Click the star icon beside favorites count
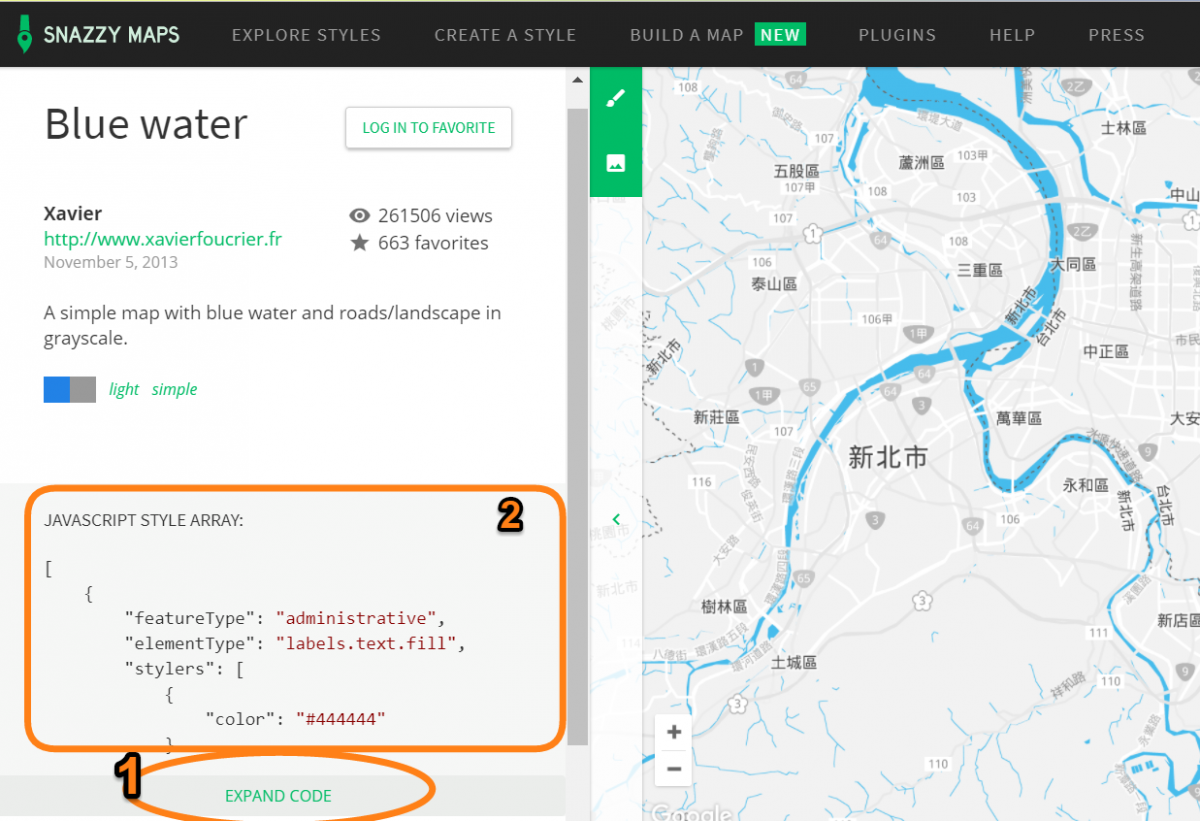This screenshot has height=821, width=1200. [x=360, y=242]
